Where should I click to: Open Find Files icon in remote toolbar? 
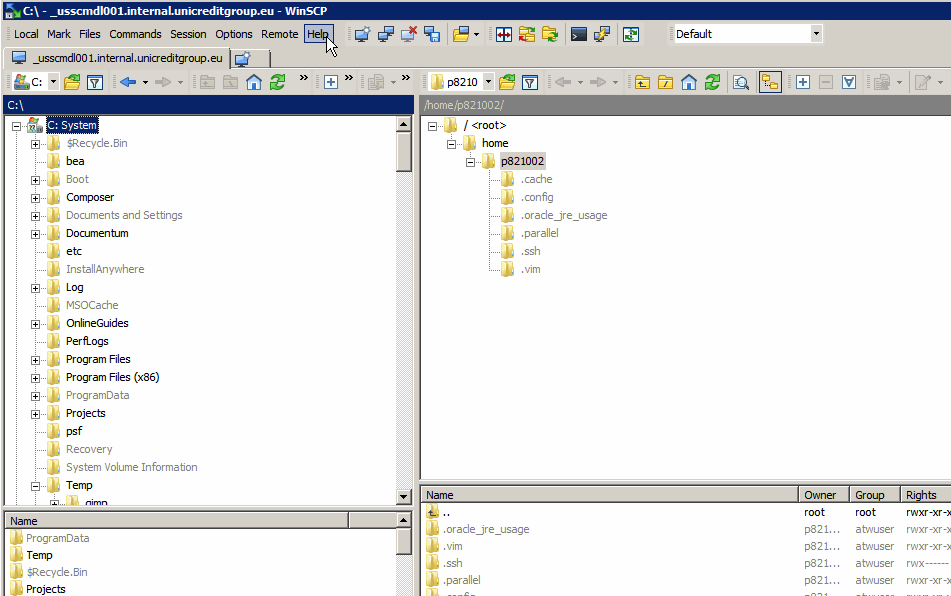741,82
